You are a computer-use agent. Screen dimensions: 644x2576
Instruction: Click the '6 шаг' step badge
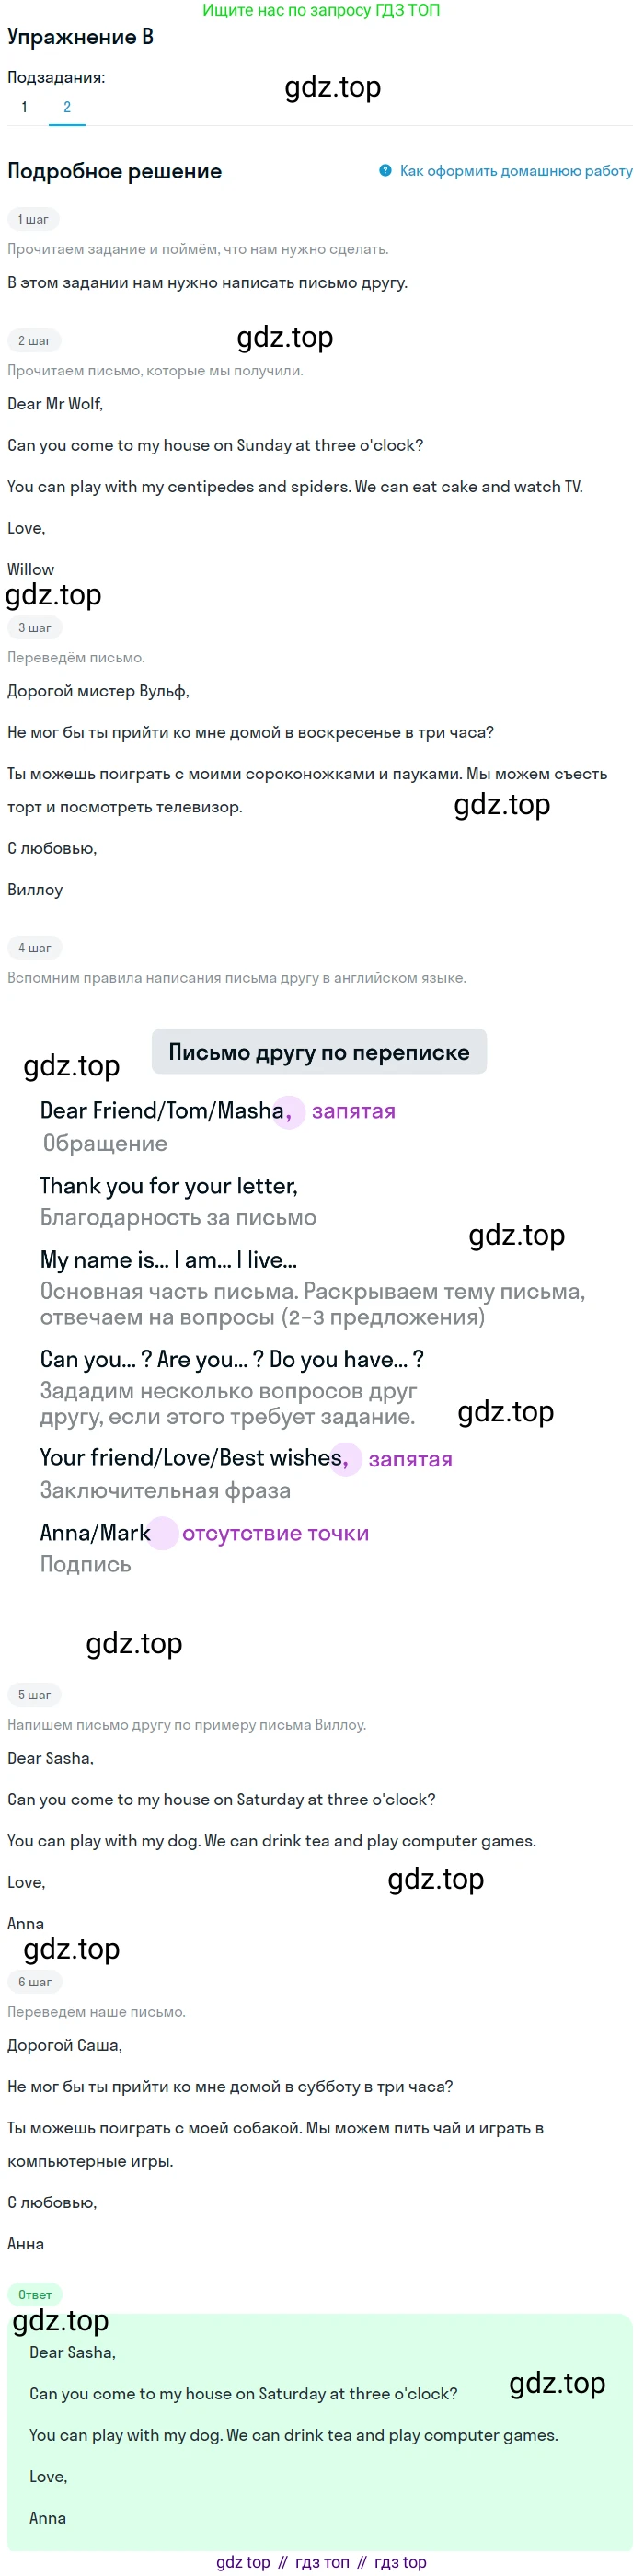tap(34, 1982)
